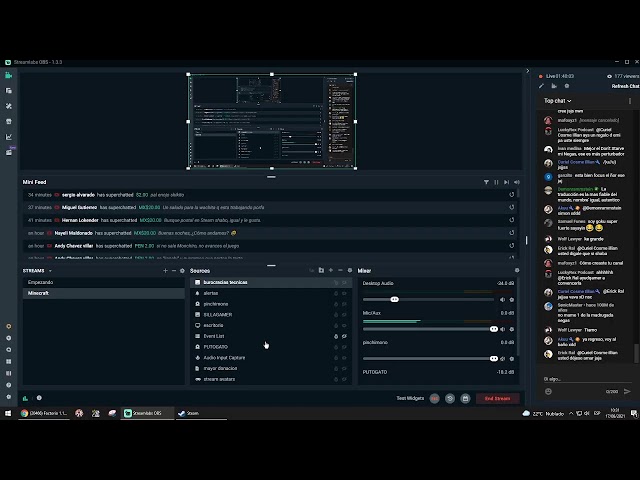Viewport: 640px width, 480px height.
Task: Toggle visibility of pinchimono source
Action: pyautogui.click(x=344, y=304)
